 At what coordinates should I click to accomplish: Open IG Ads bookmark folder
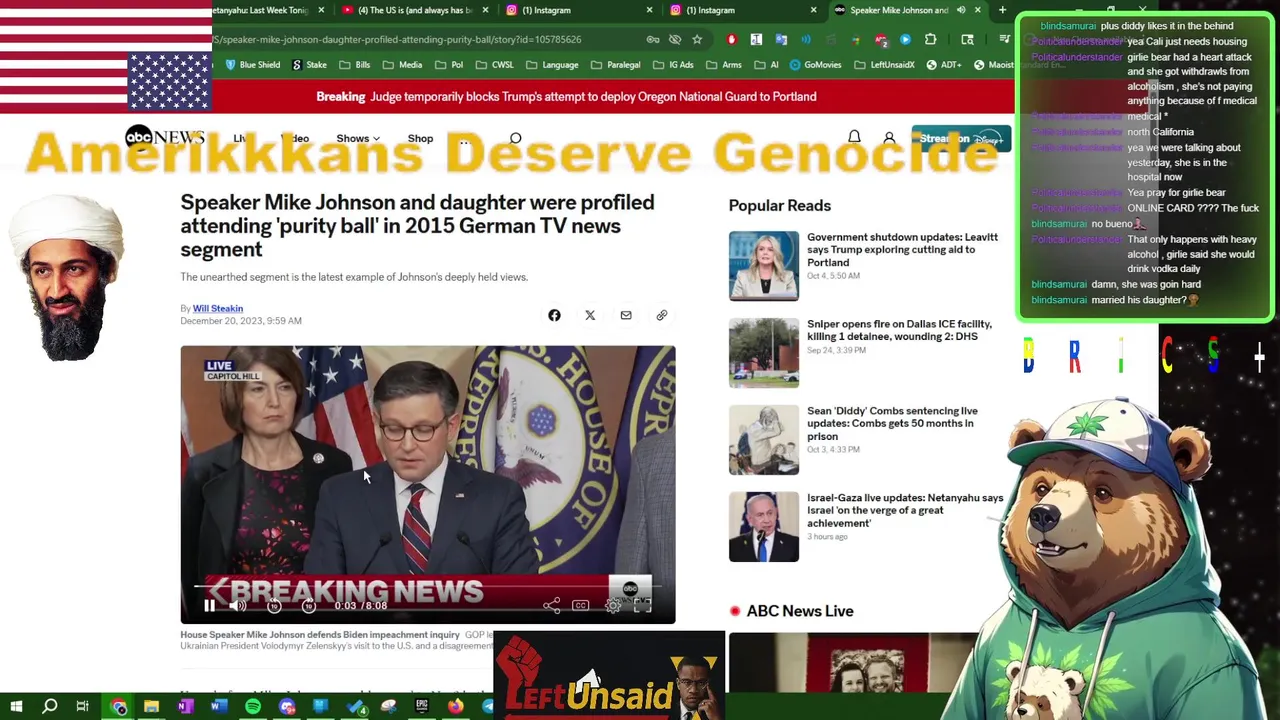pos(672,65)
